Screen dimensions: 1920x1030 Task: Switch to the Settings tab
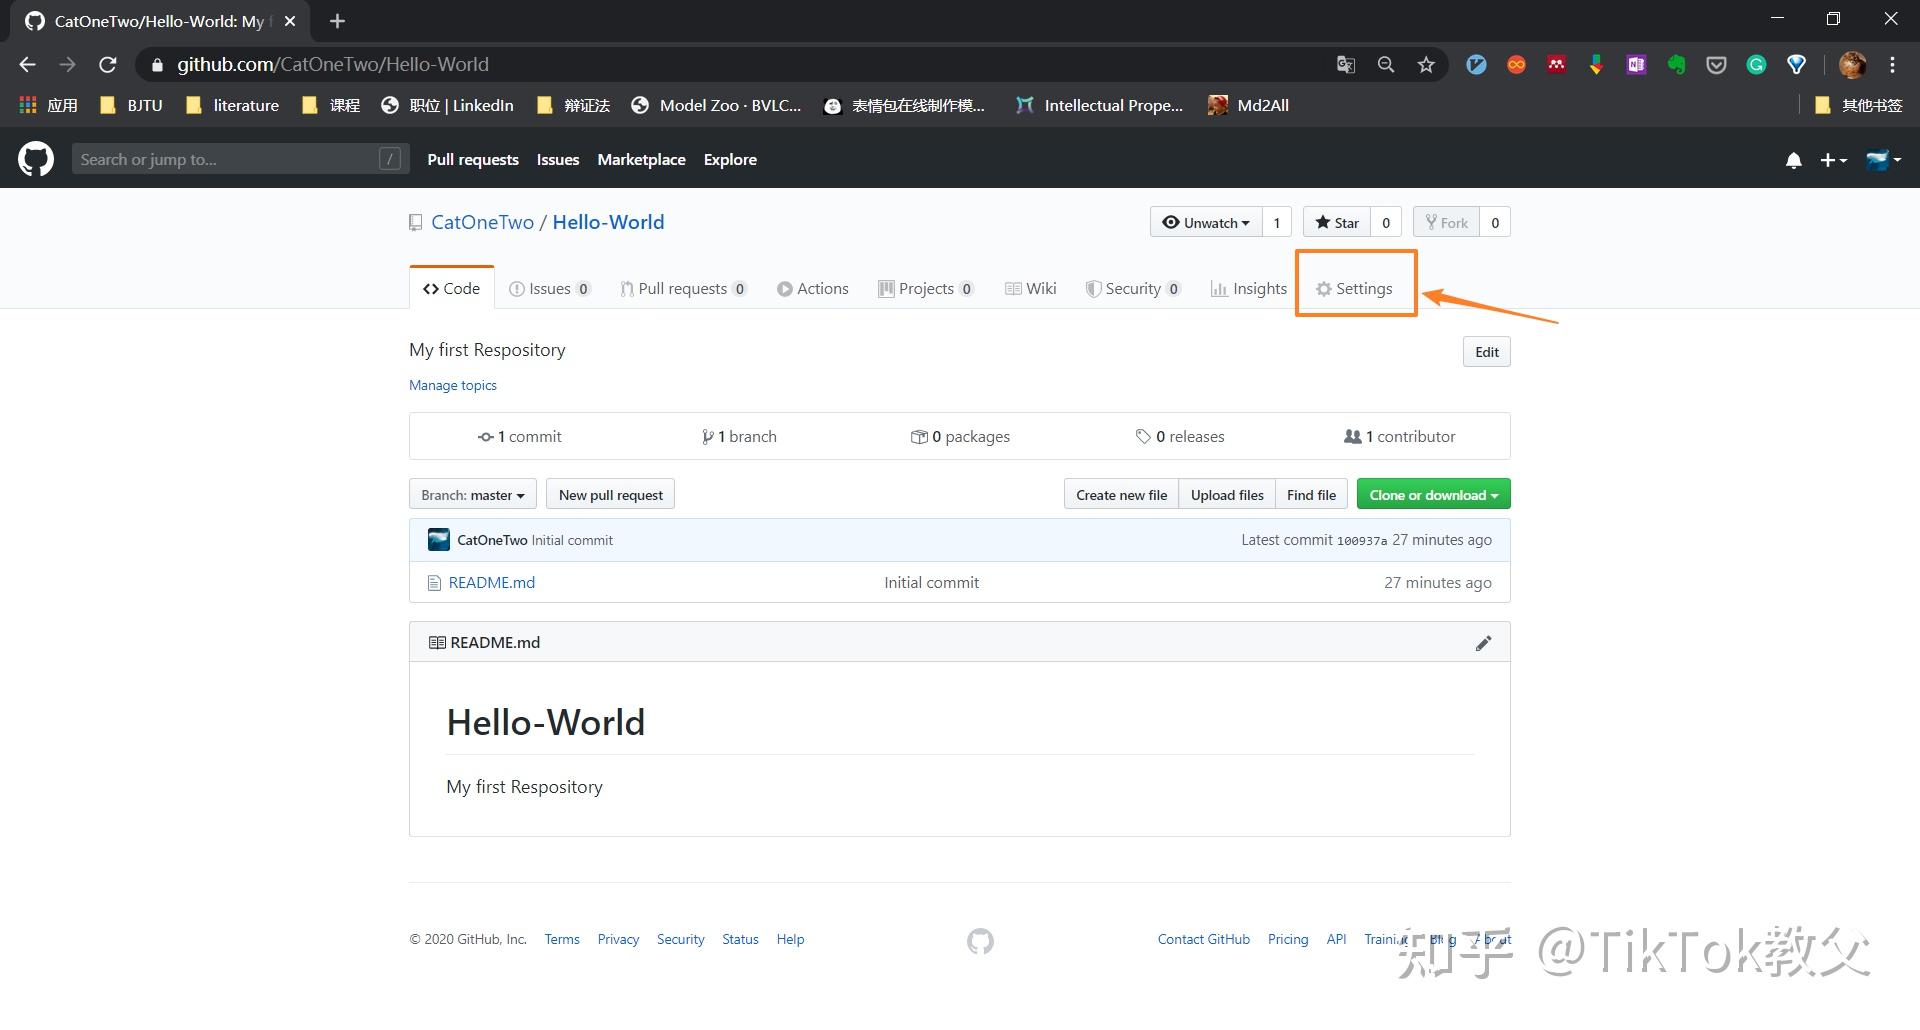point(1354,289)
